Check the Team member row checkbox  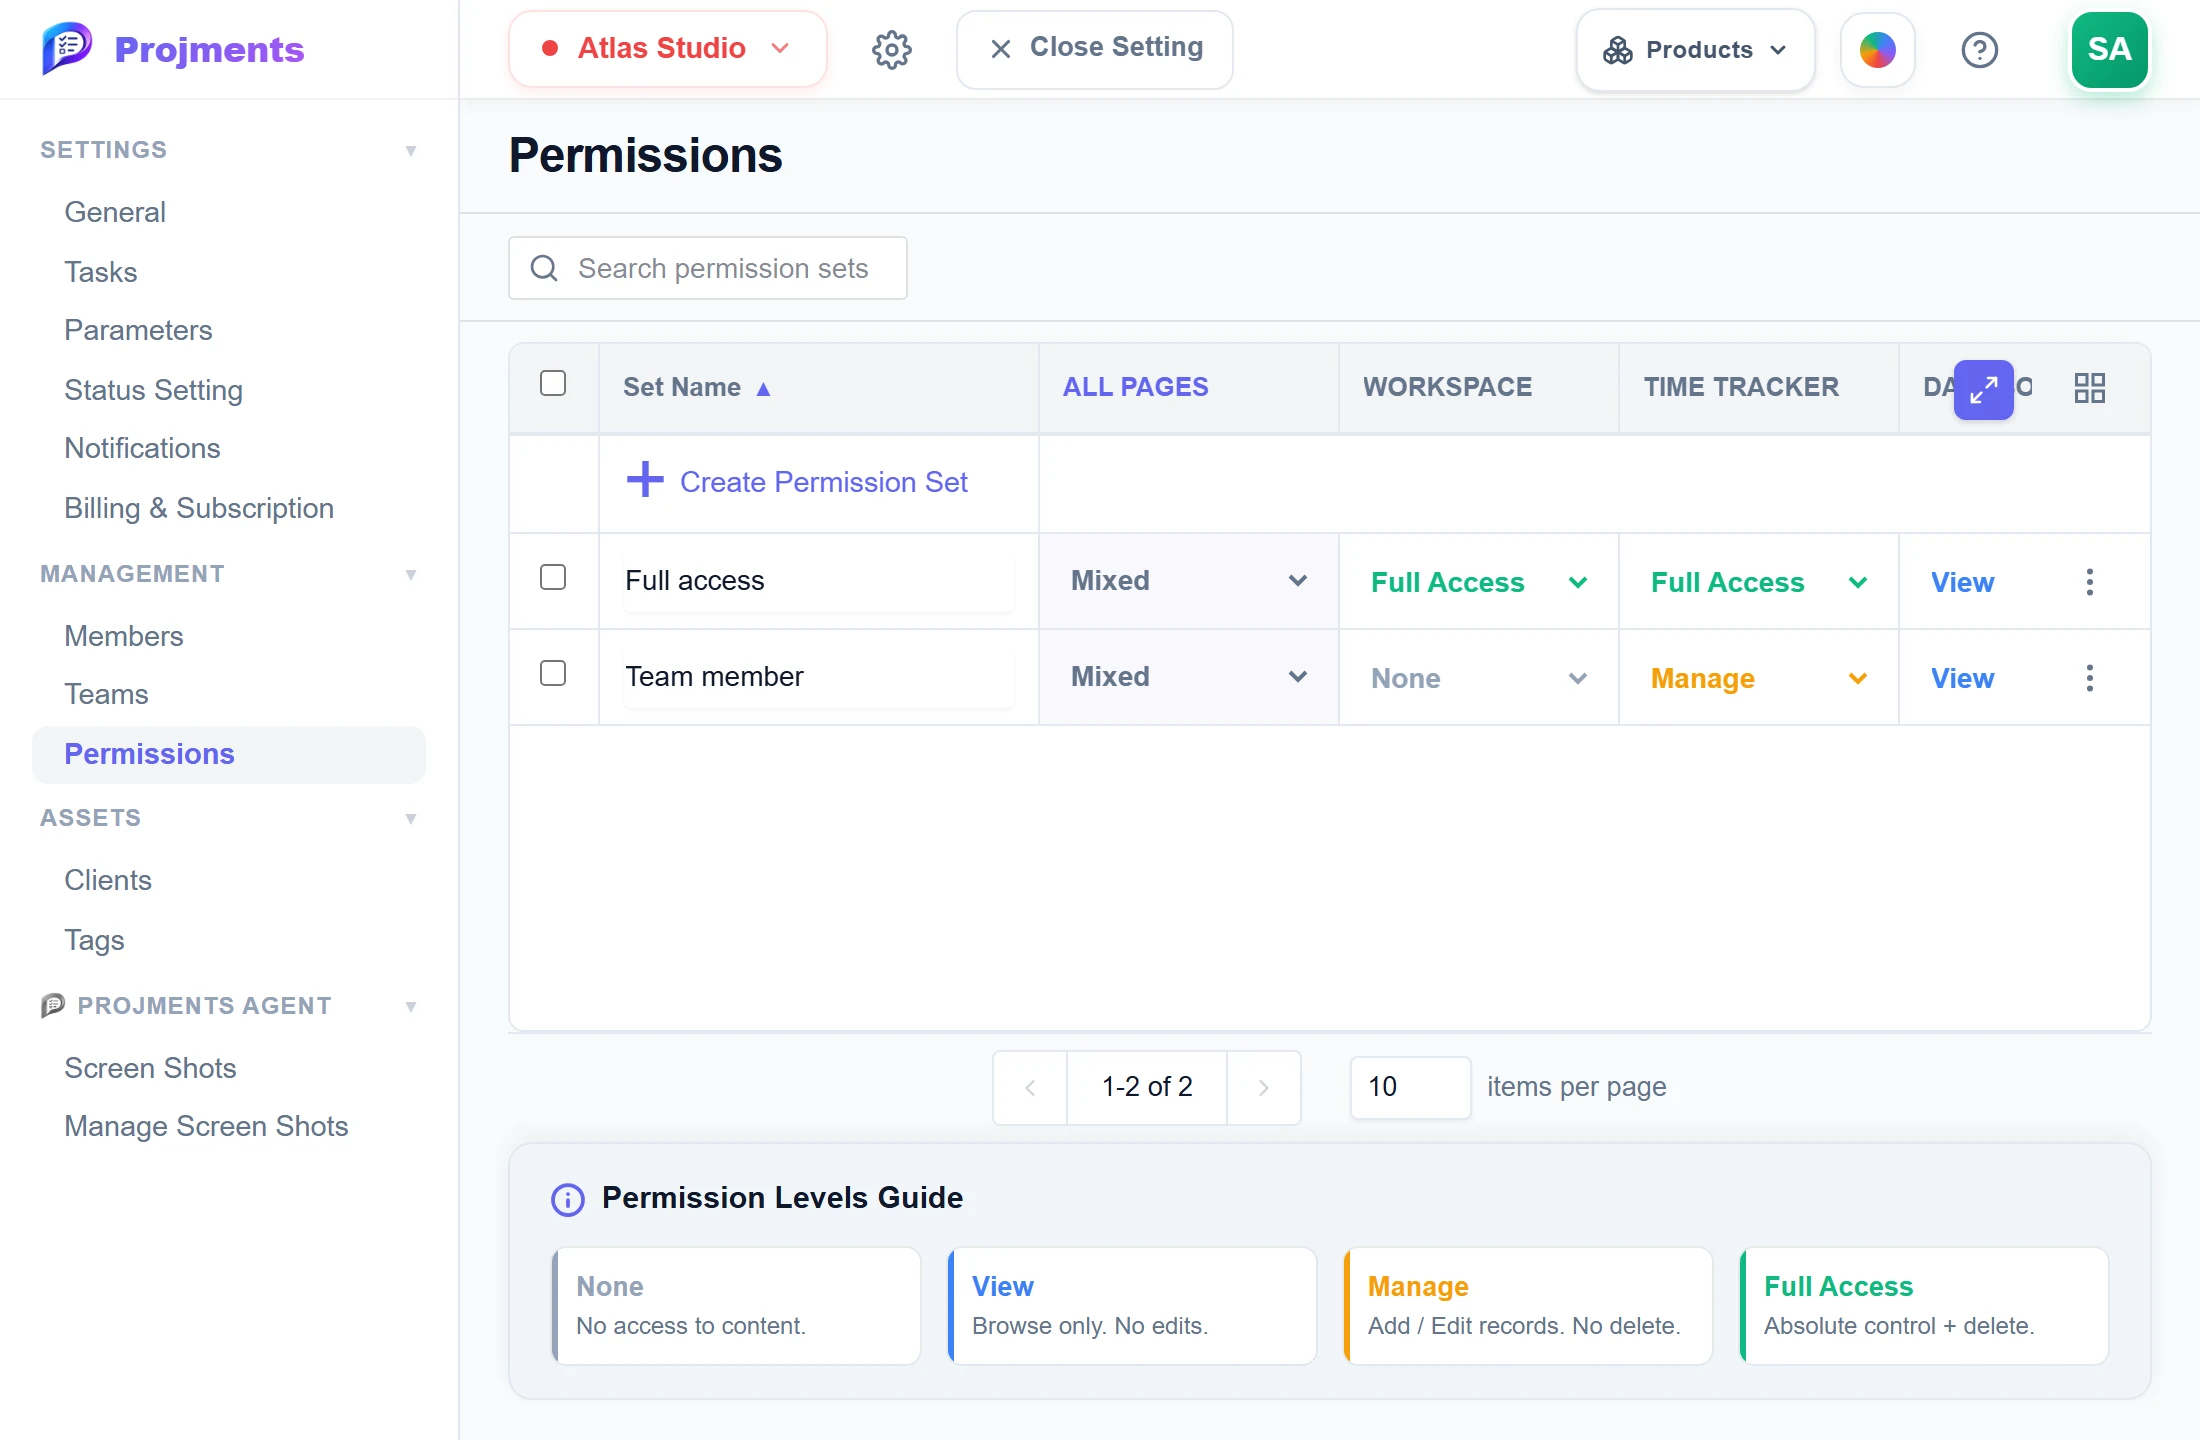pos(553,673)
